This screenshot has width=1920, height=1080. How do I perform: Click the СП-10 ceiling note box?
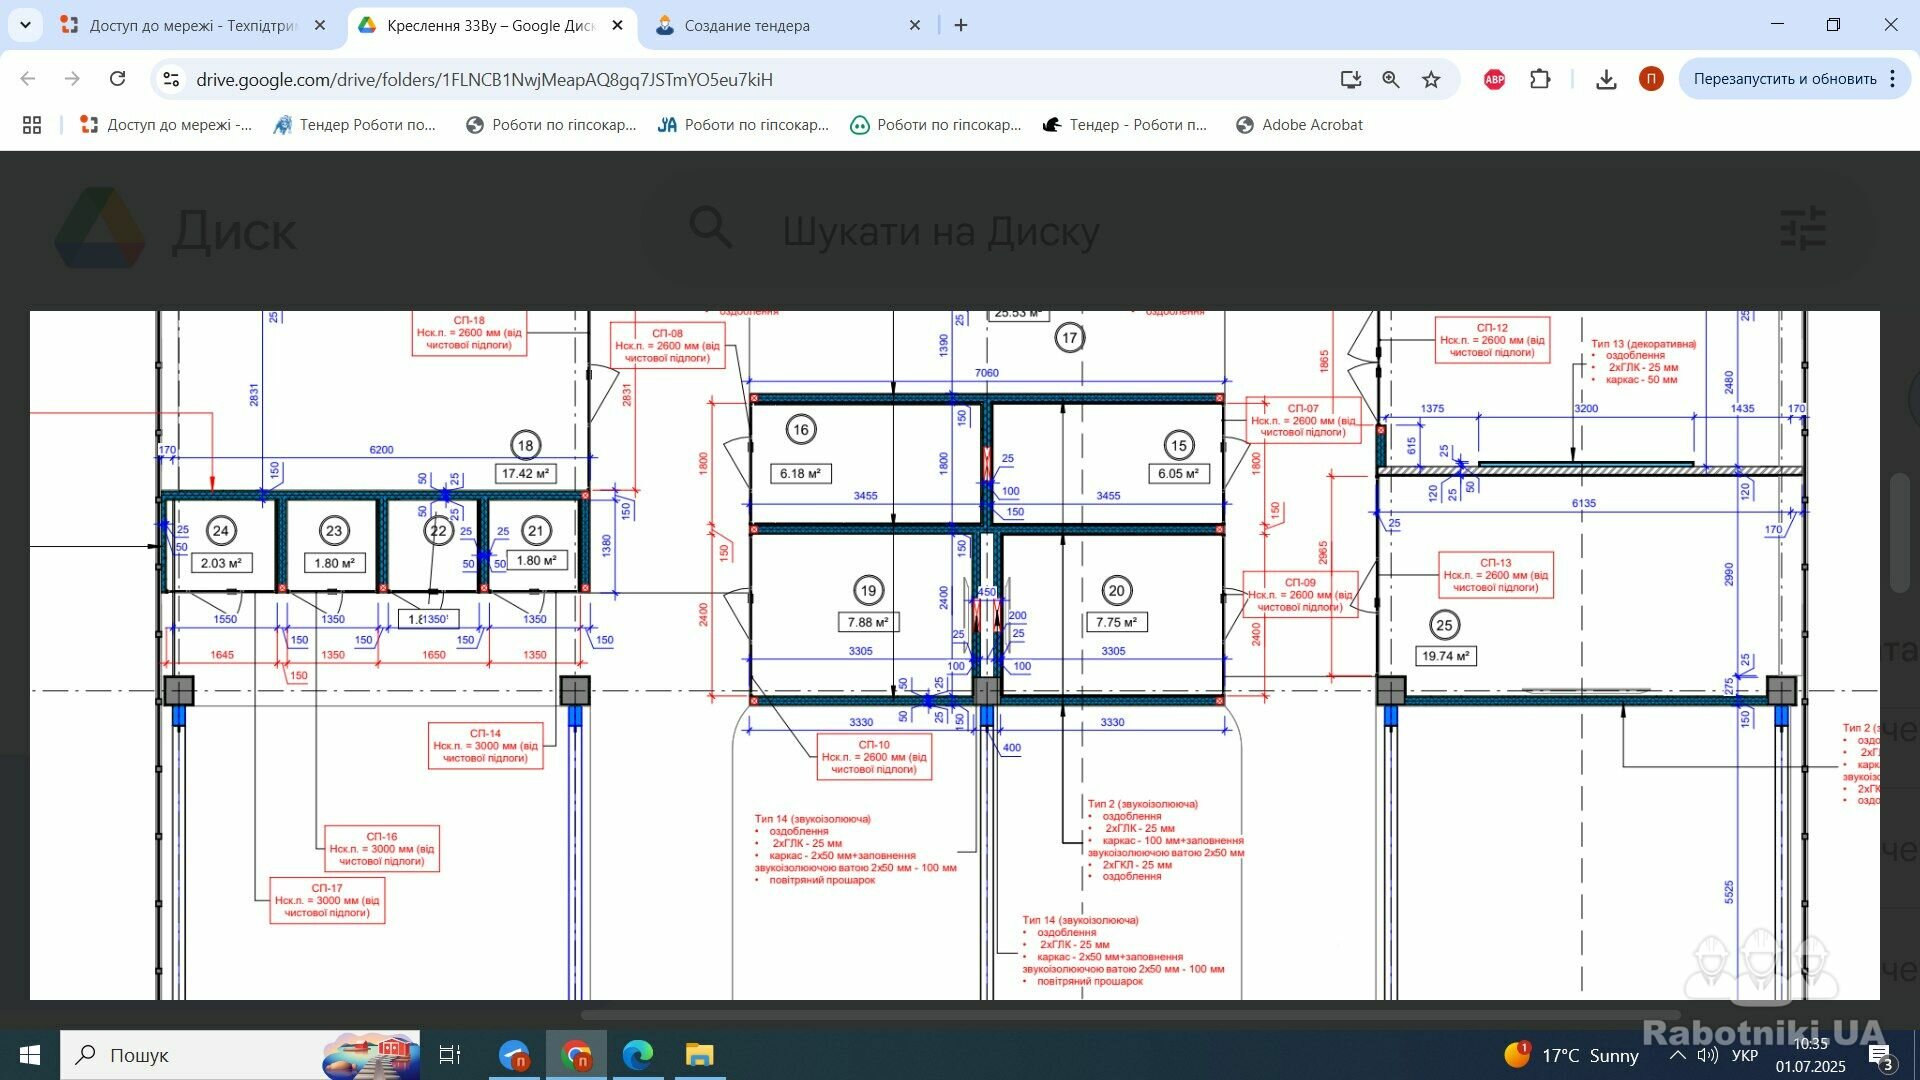click(874, 757)
